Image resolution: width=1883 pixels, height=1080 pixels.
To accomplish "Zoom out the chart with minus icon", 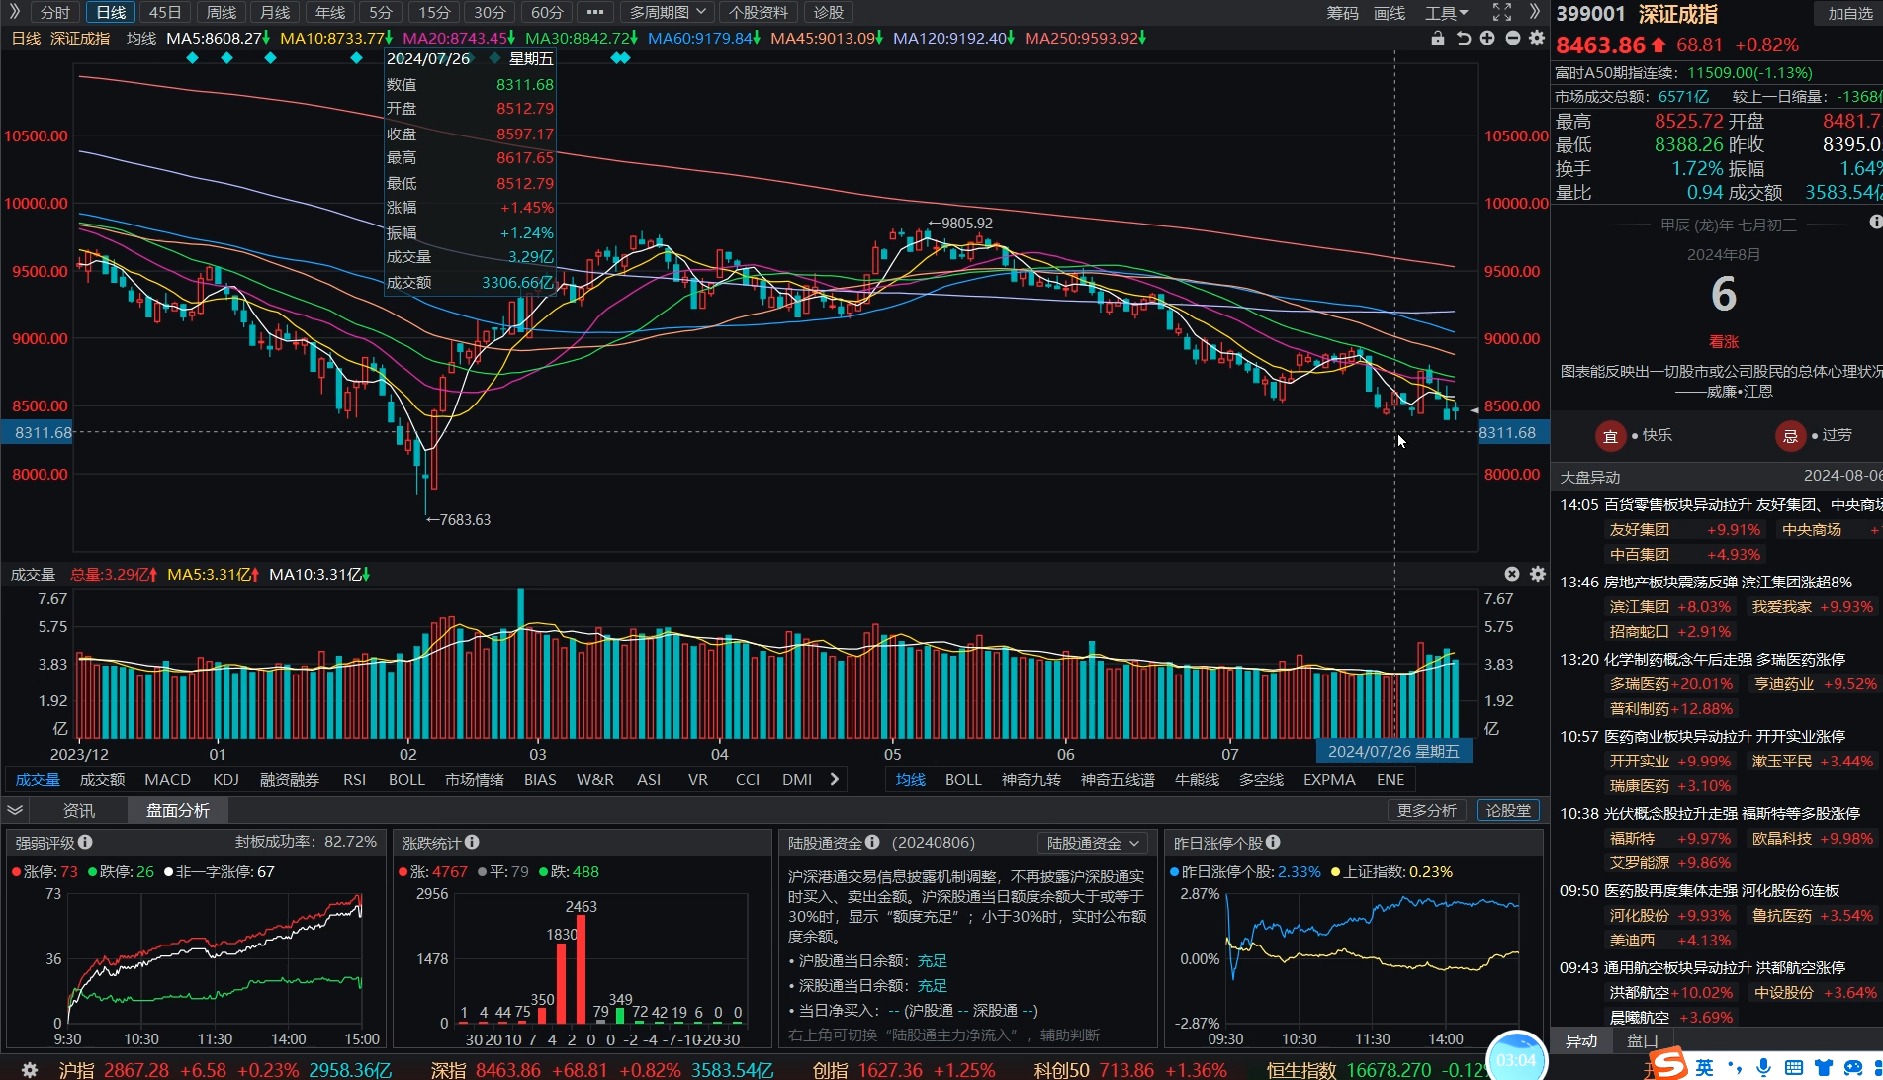I will coord(1513,38).
